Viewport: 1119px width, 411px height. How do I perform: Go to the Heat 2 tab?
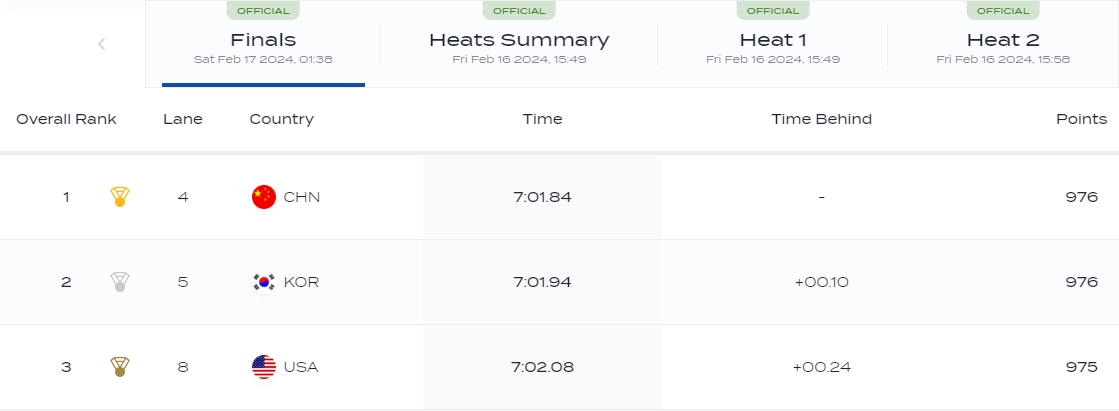[1003, 46]
